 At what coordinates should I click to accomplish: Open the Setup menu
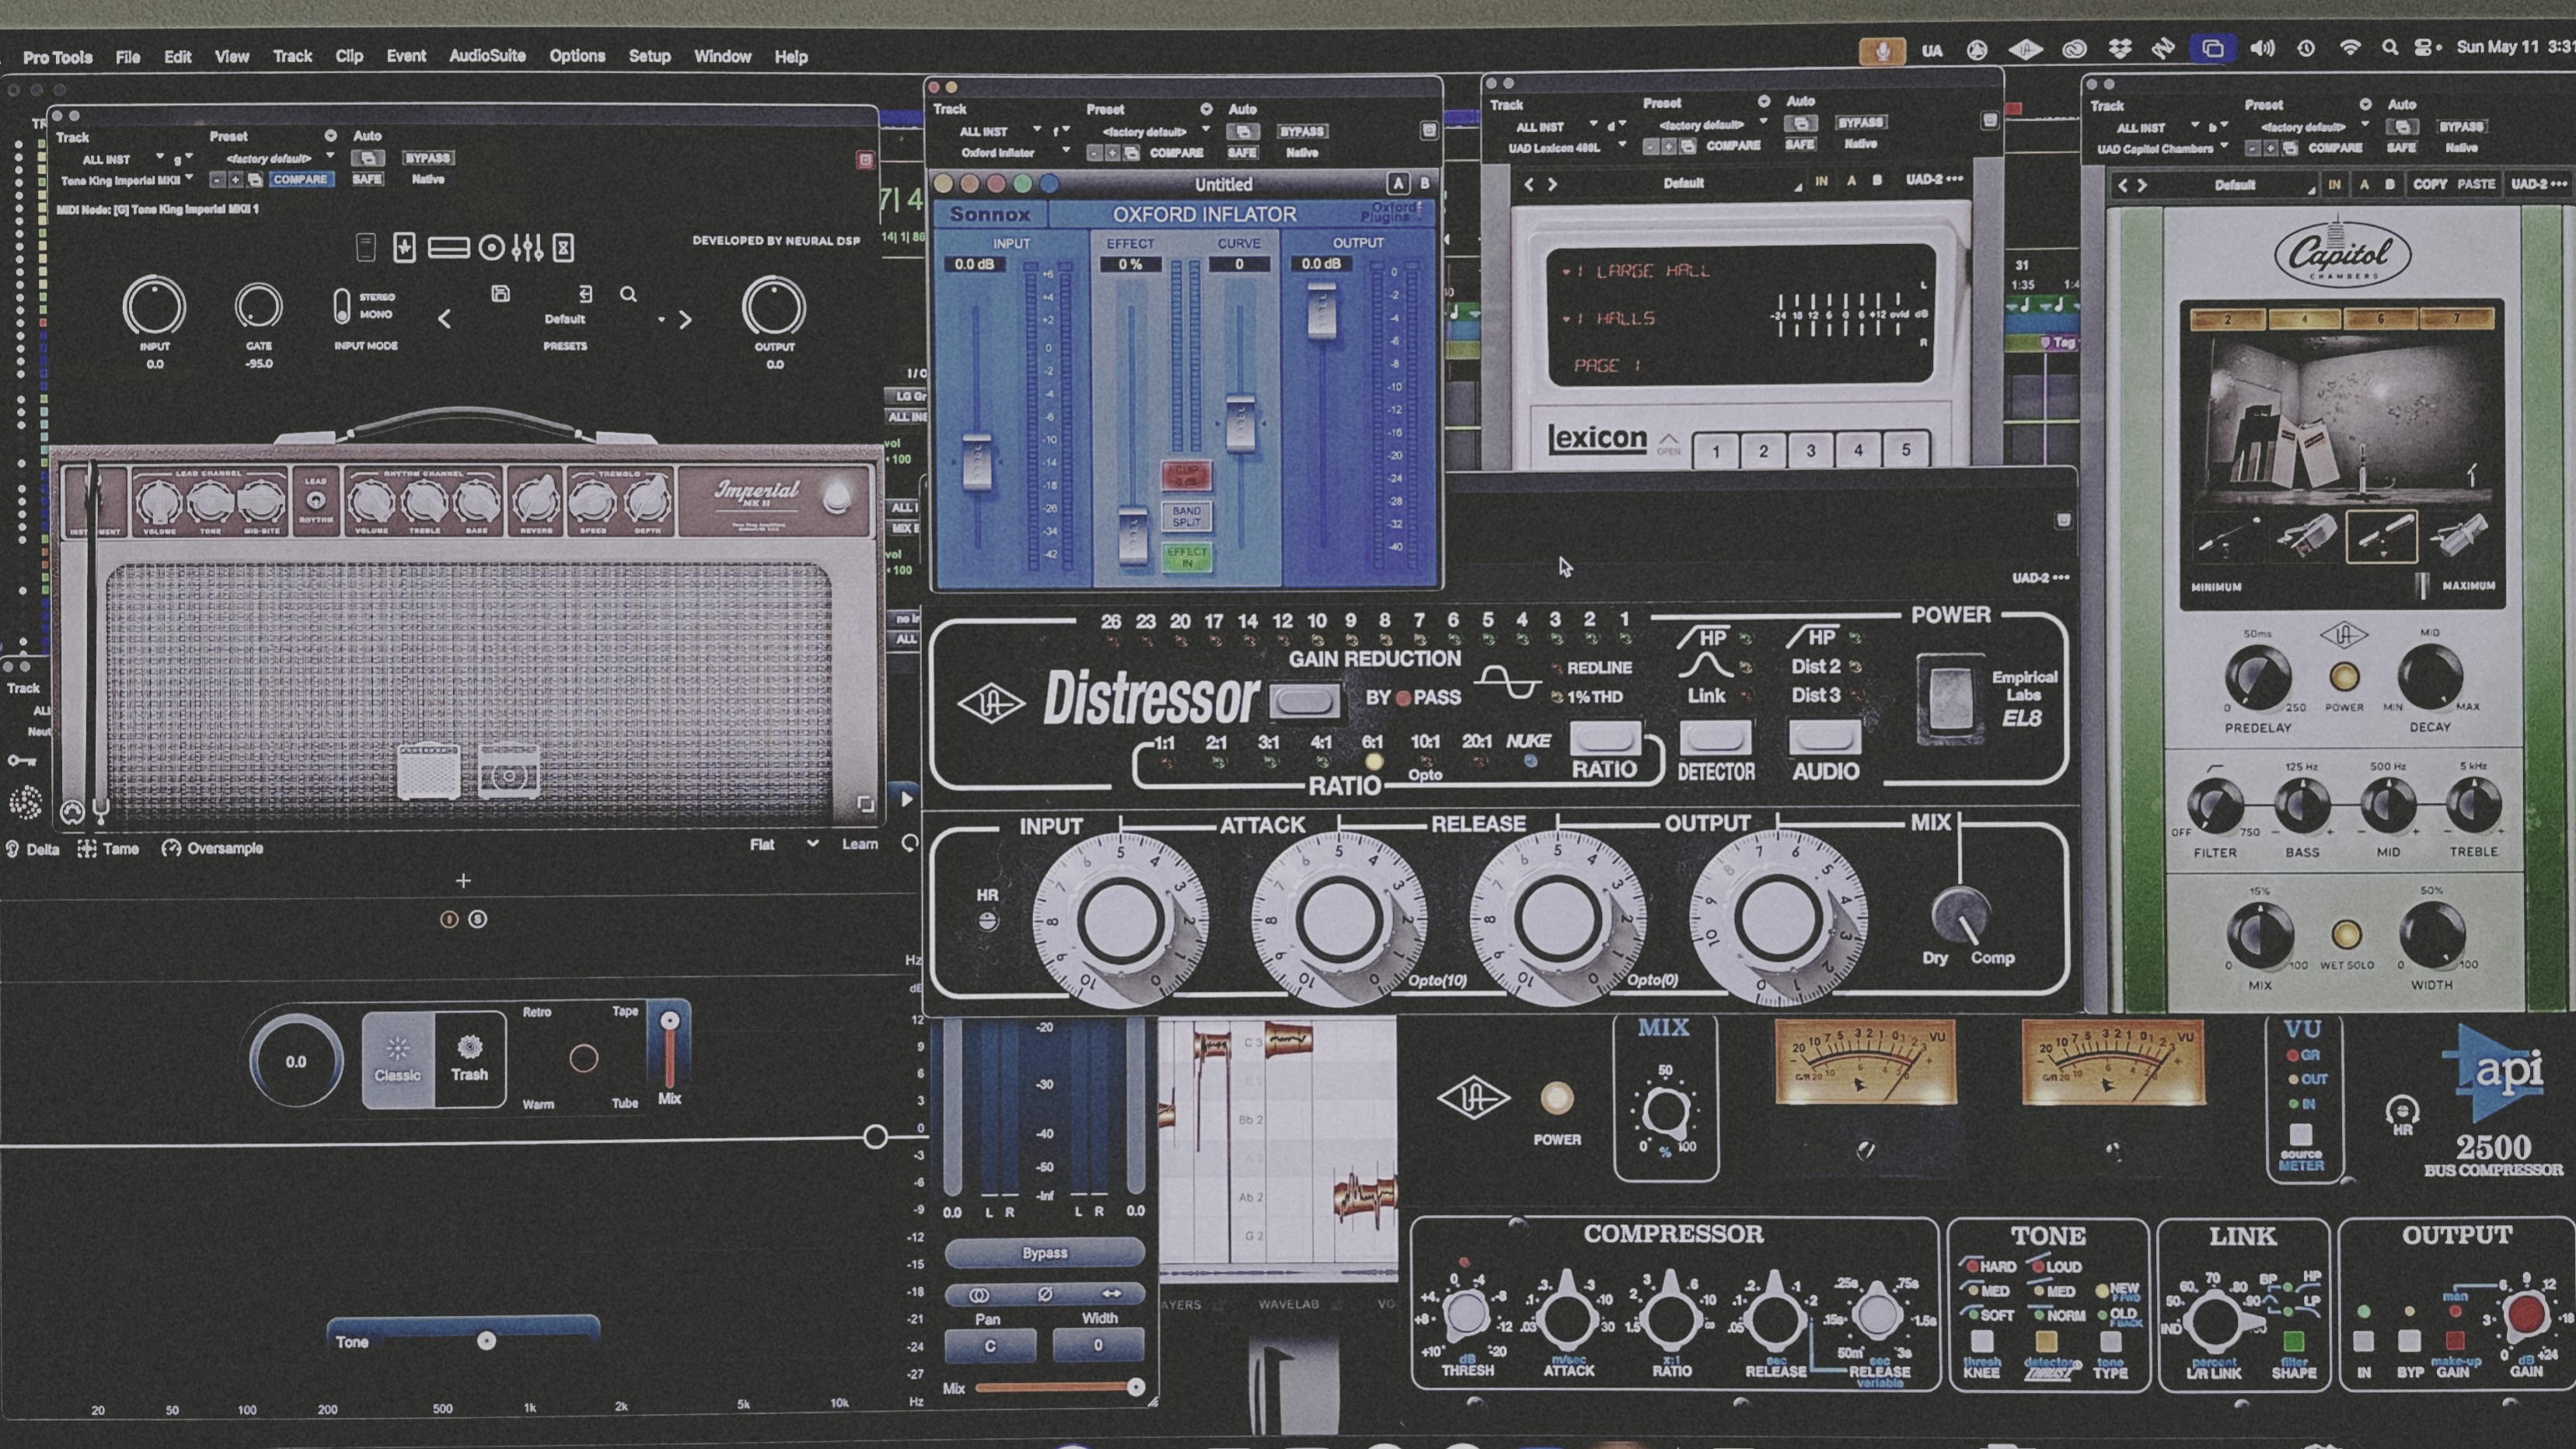click(649, 56)
